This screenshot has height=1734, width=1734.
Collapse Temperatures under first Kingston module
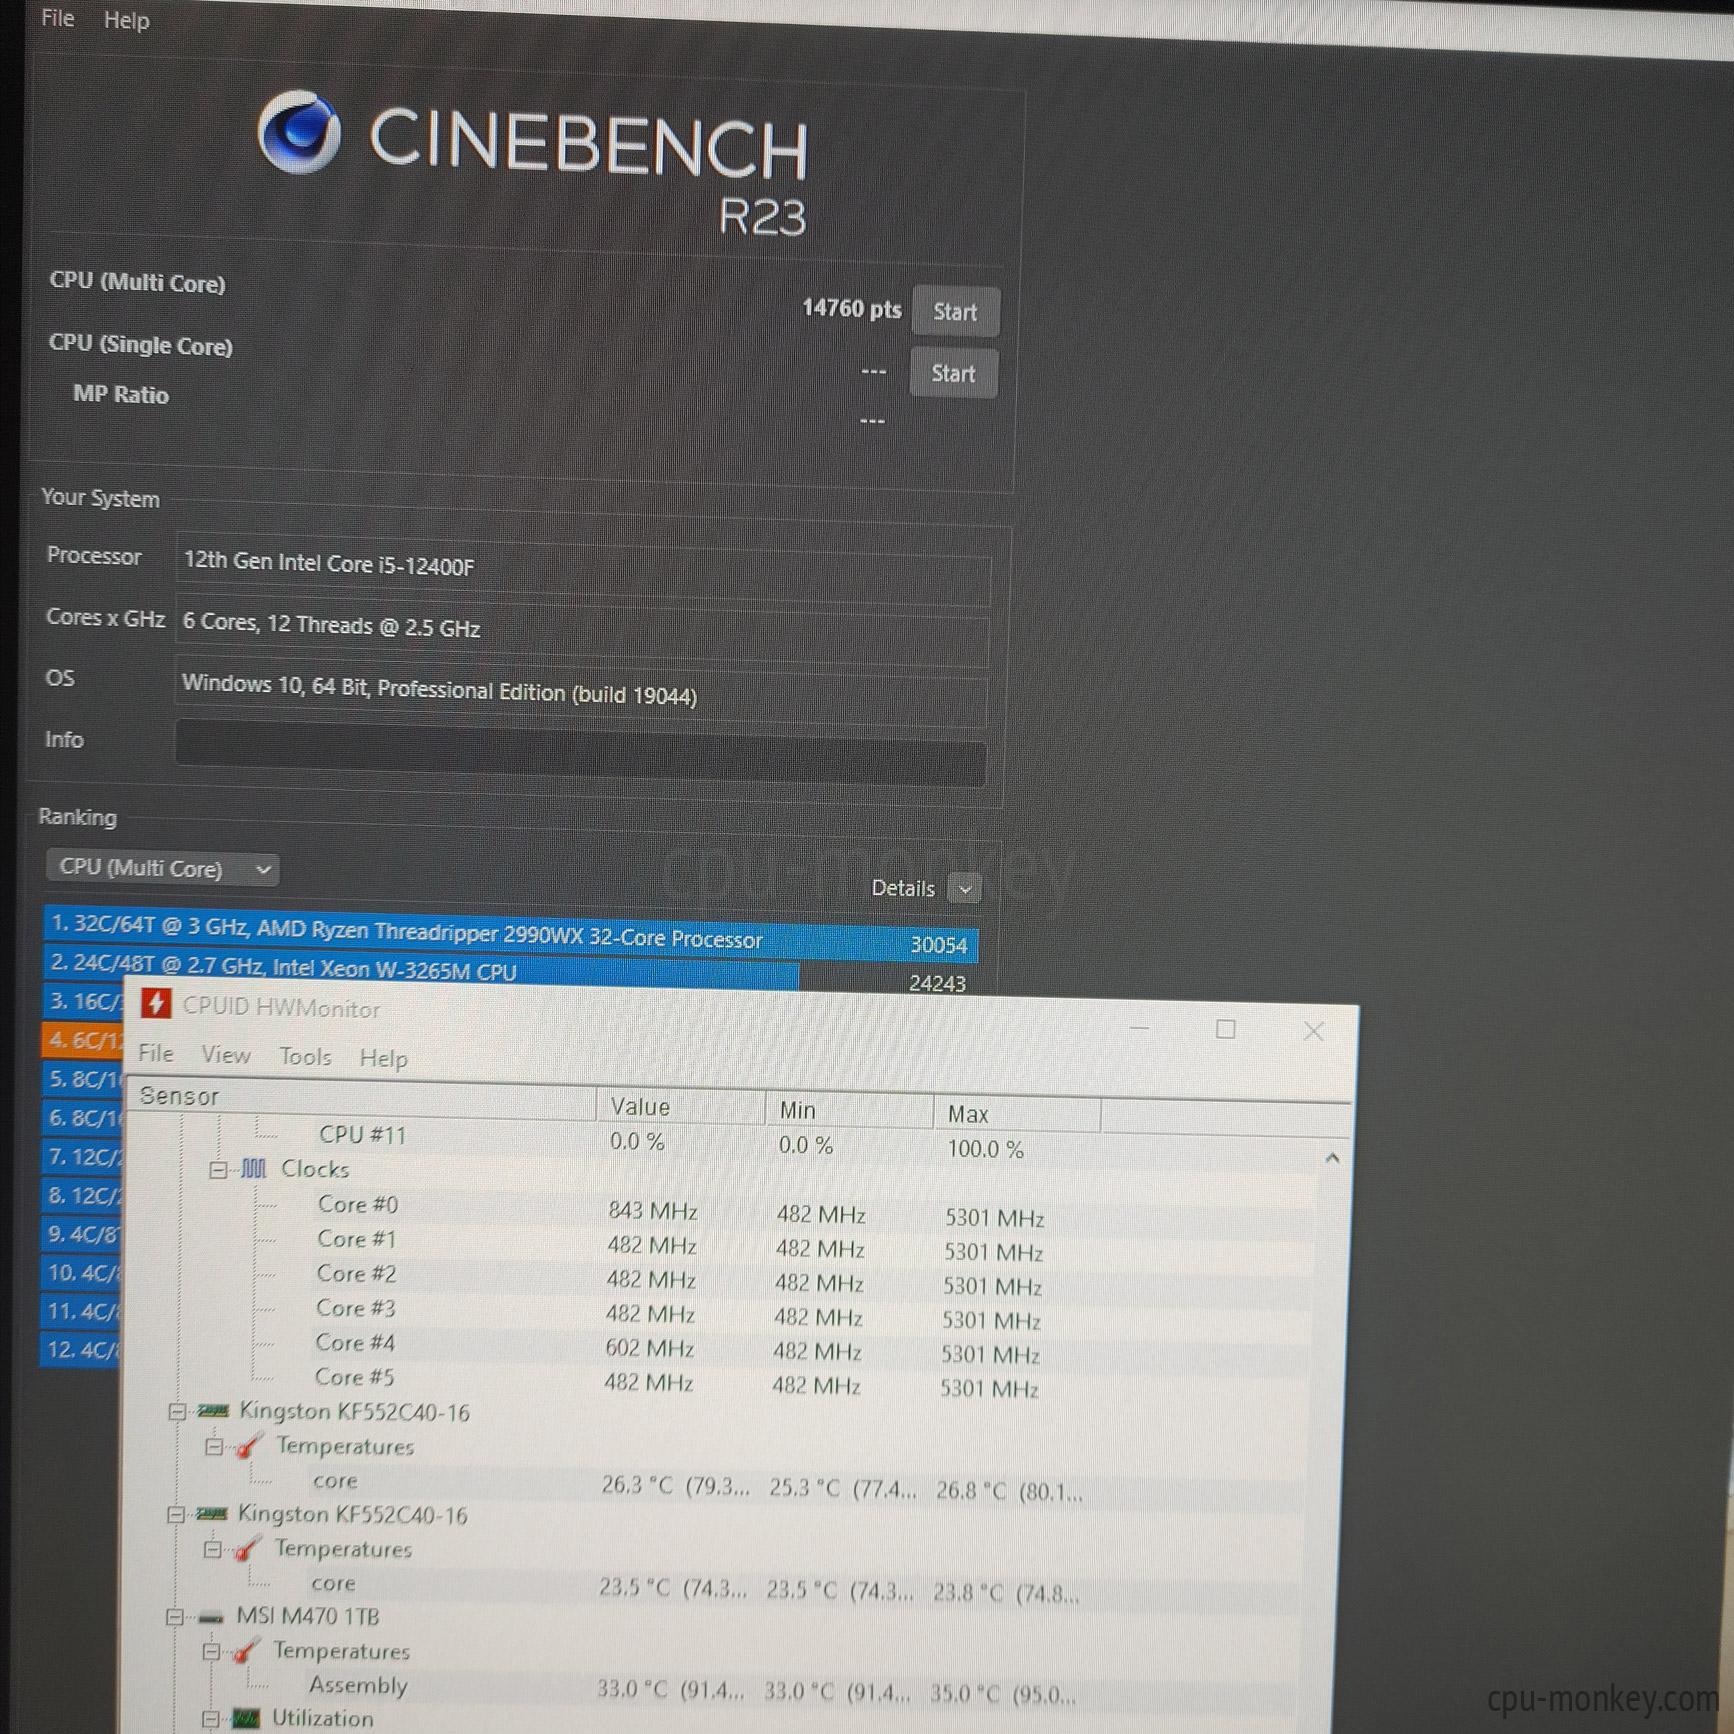click(x=213, y=1446)
